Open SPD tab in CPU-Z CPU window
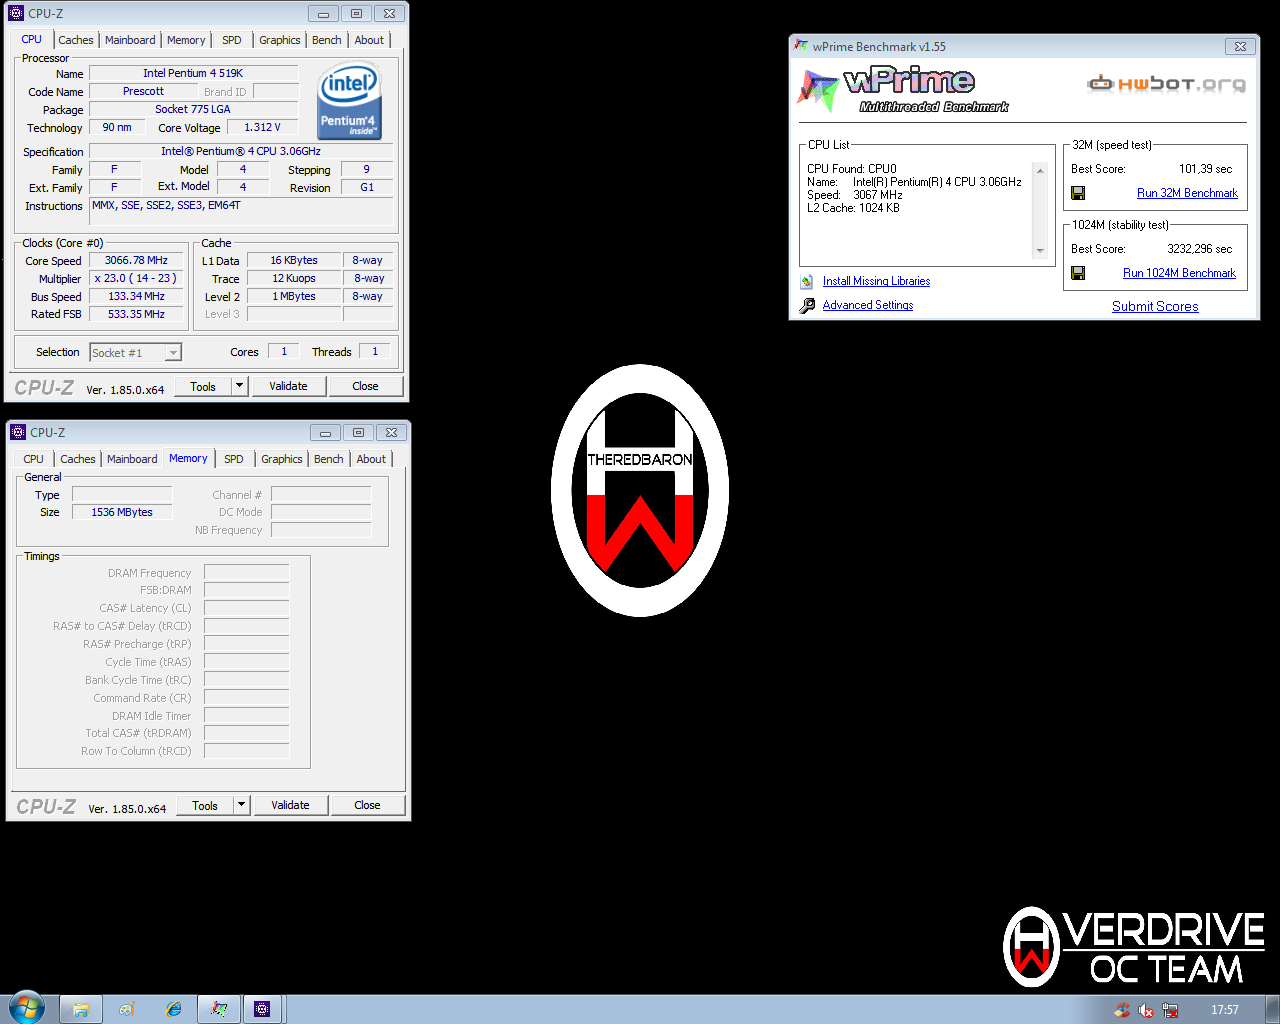1280x1024 pixels. [x=232, y=40]
